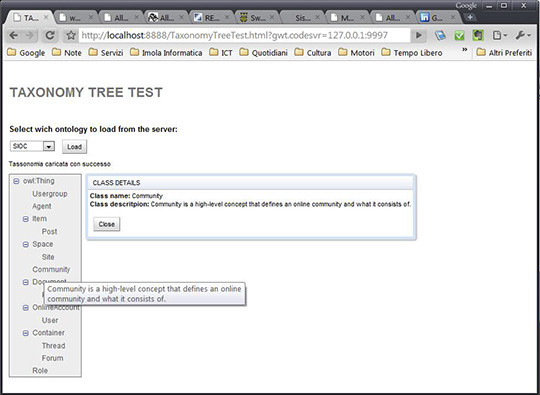This screenshot has width=540, height=395.
Task: Open the Tempo Libero bookmarks folder
Action: [412, 53]
